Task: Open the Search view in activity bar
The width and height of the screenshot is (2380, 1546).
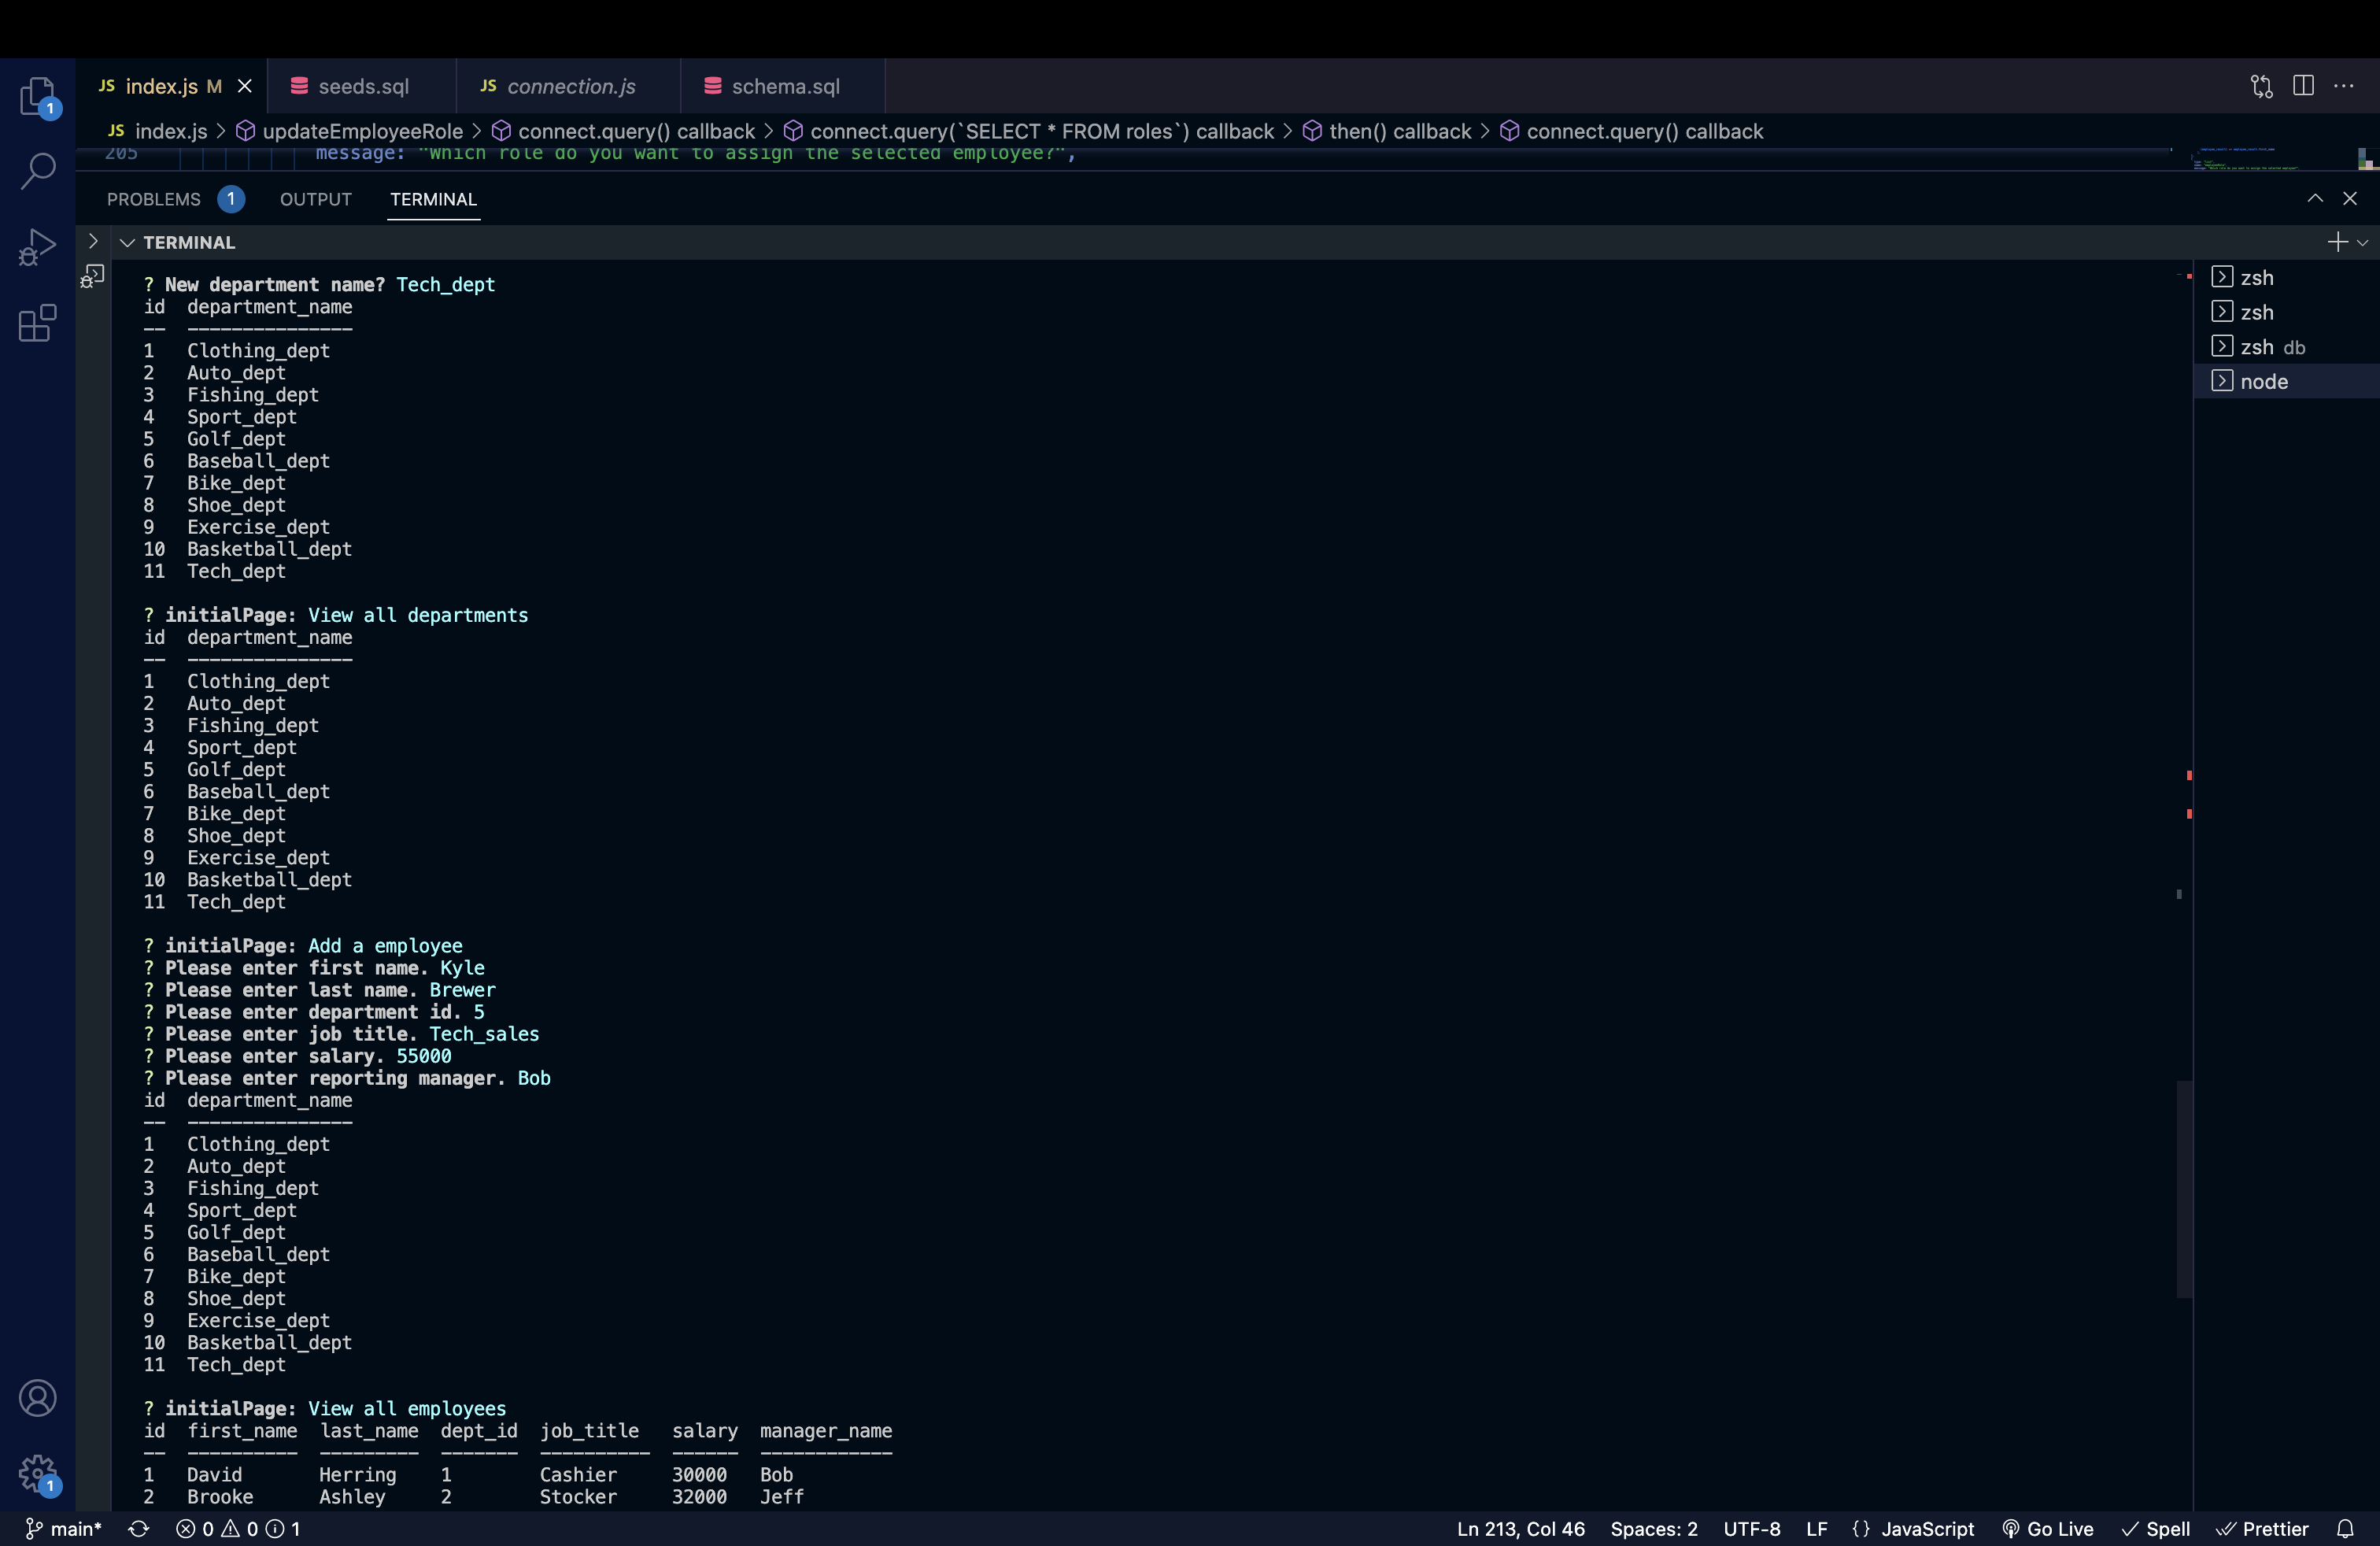Action: click(38, 170)
